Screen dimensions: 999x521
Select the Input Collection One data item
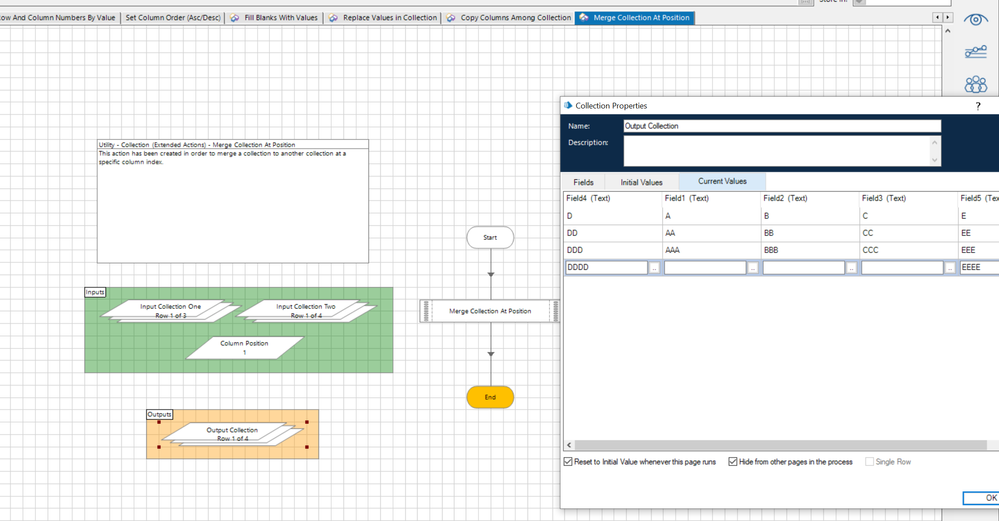click(171, 311)
